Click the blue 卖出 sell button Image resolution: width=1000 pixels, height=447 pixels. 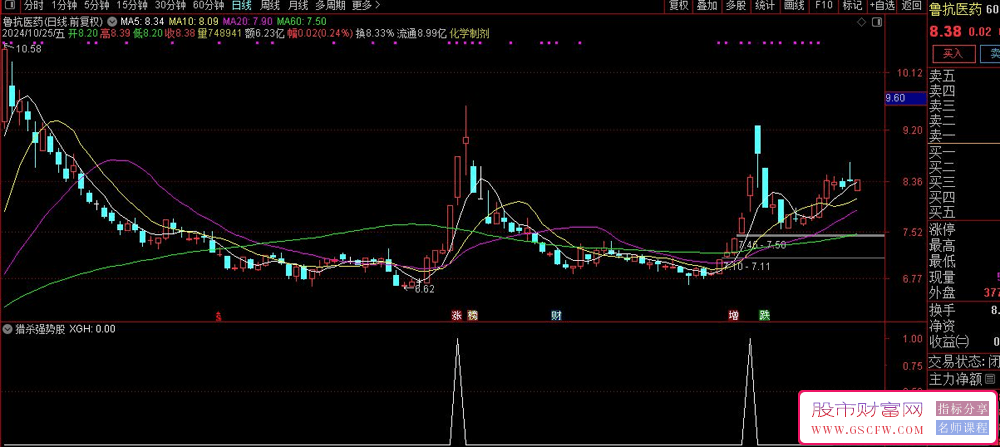pyautogui.click(x=990, y=53)
